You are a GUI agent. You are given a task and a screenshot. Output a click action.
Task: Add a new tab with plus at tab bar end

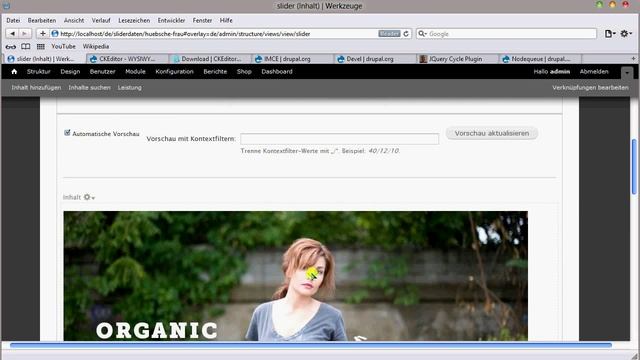pyautogui.click(x=633, y=59)
